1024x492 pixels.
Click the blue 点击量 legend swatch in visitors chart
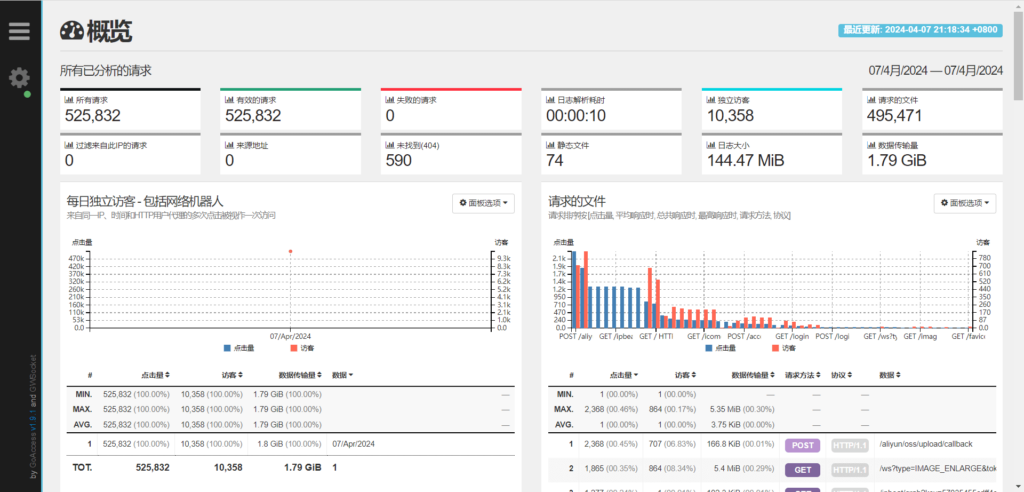click(226, 348)
